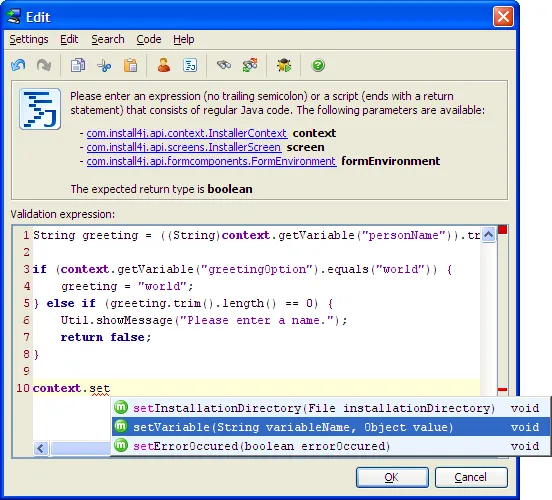This screenshot has width=552, height=500.
Task: Click the scroll-up arrow of editor
Action: [489, 235]
